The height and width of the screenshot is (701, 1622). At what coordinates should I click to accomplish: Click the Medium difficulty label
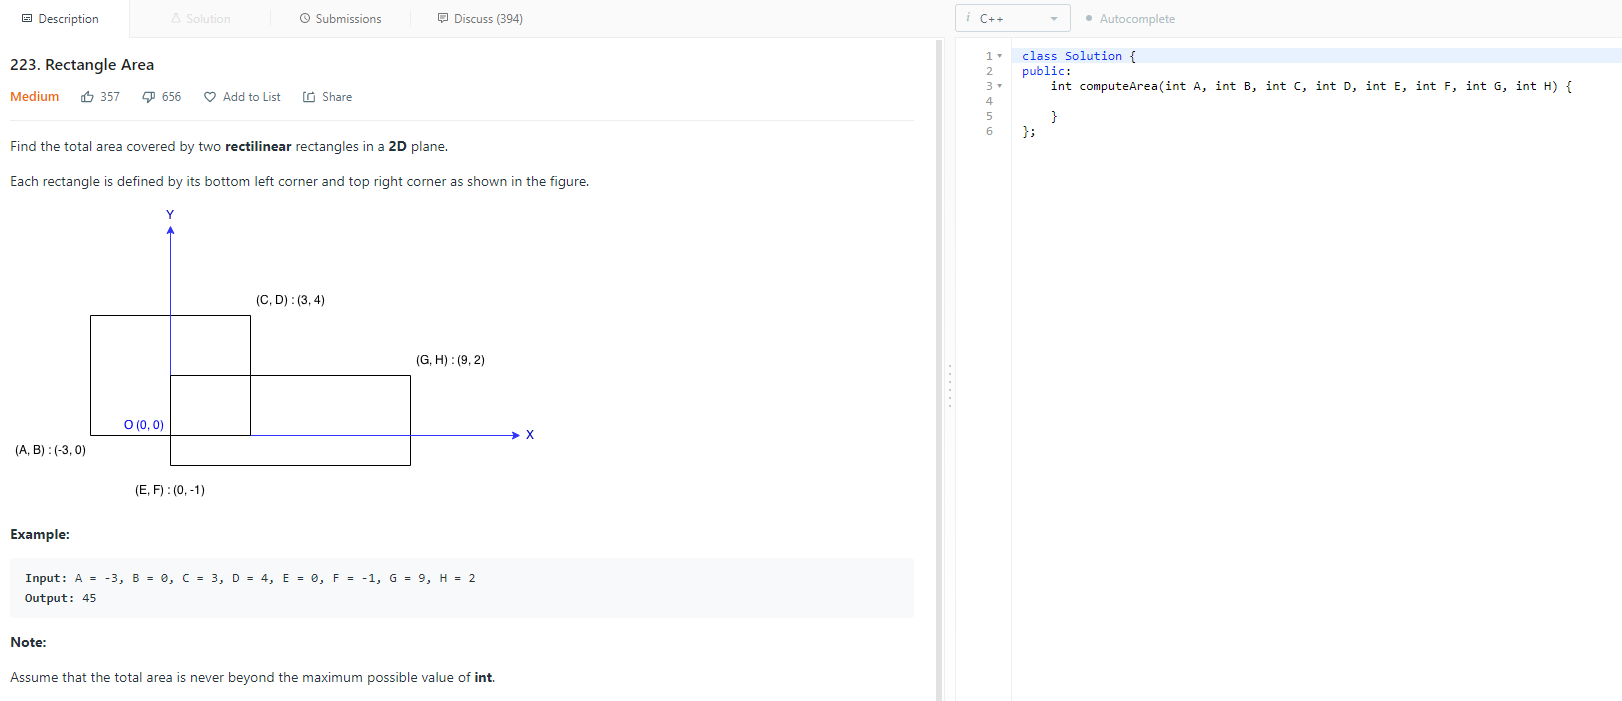coord(35,97)
